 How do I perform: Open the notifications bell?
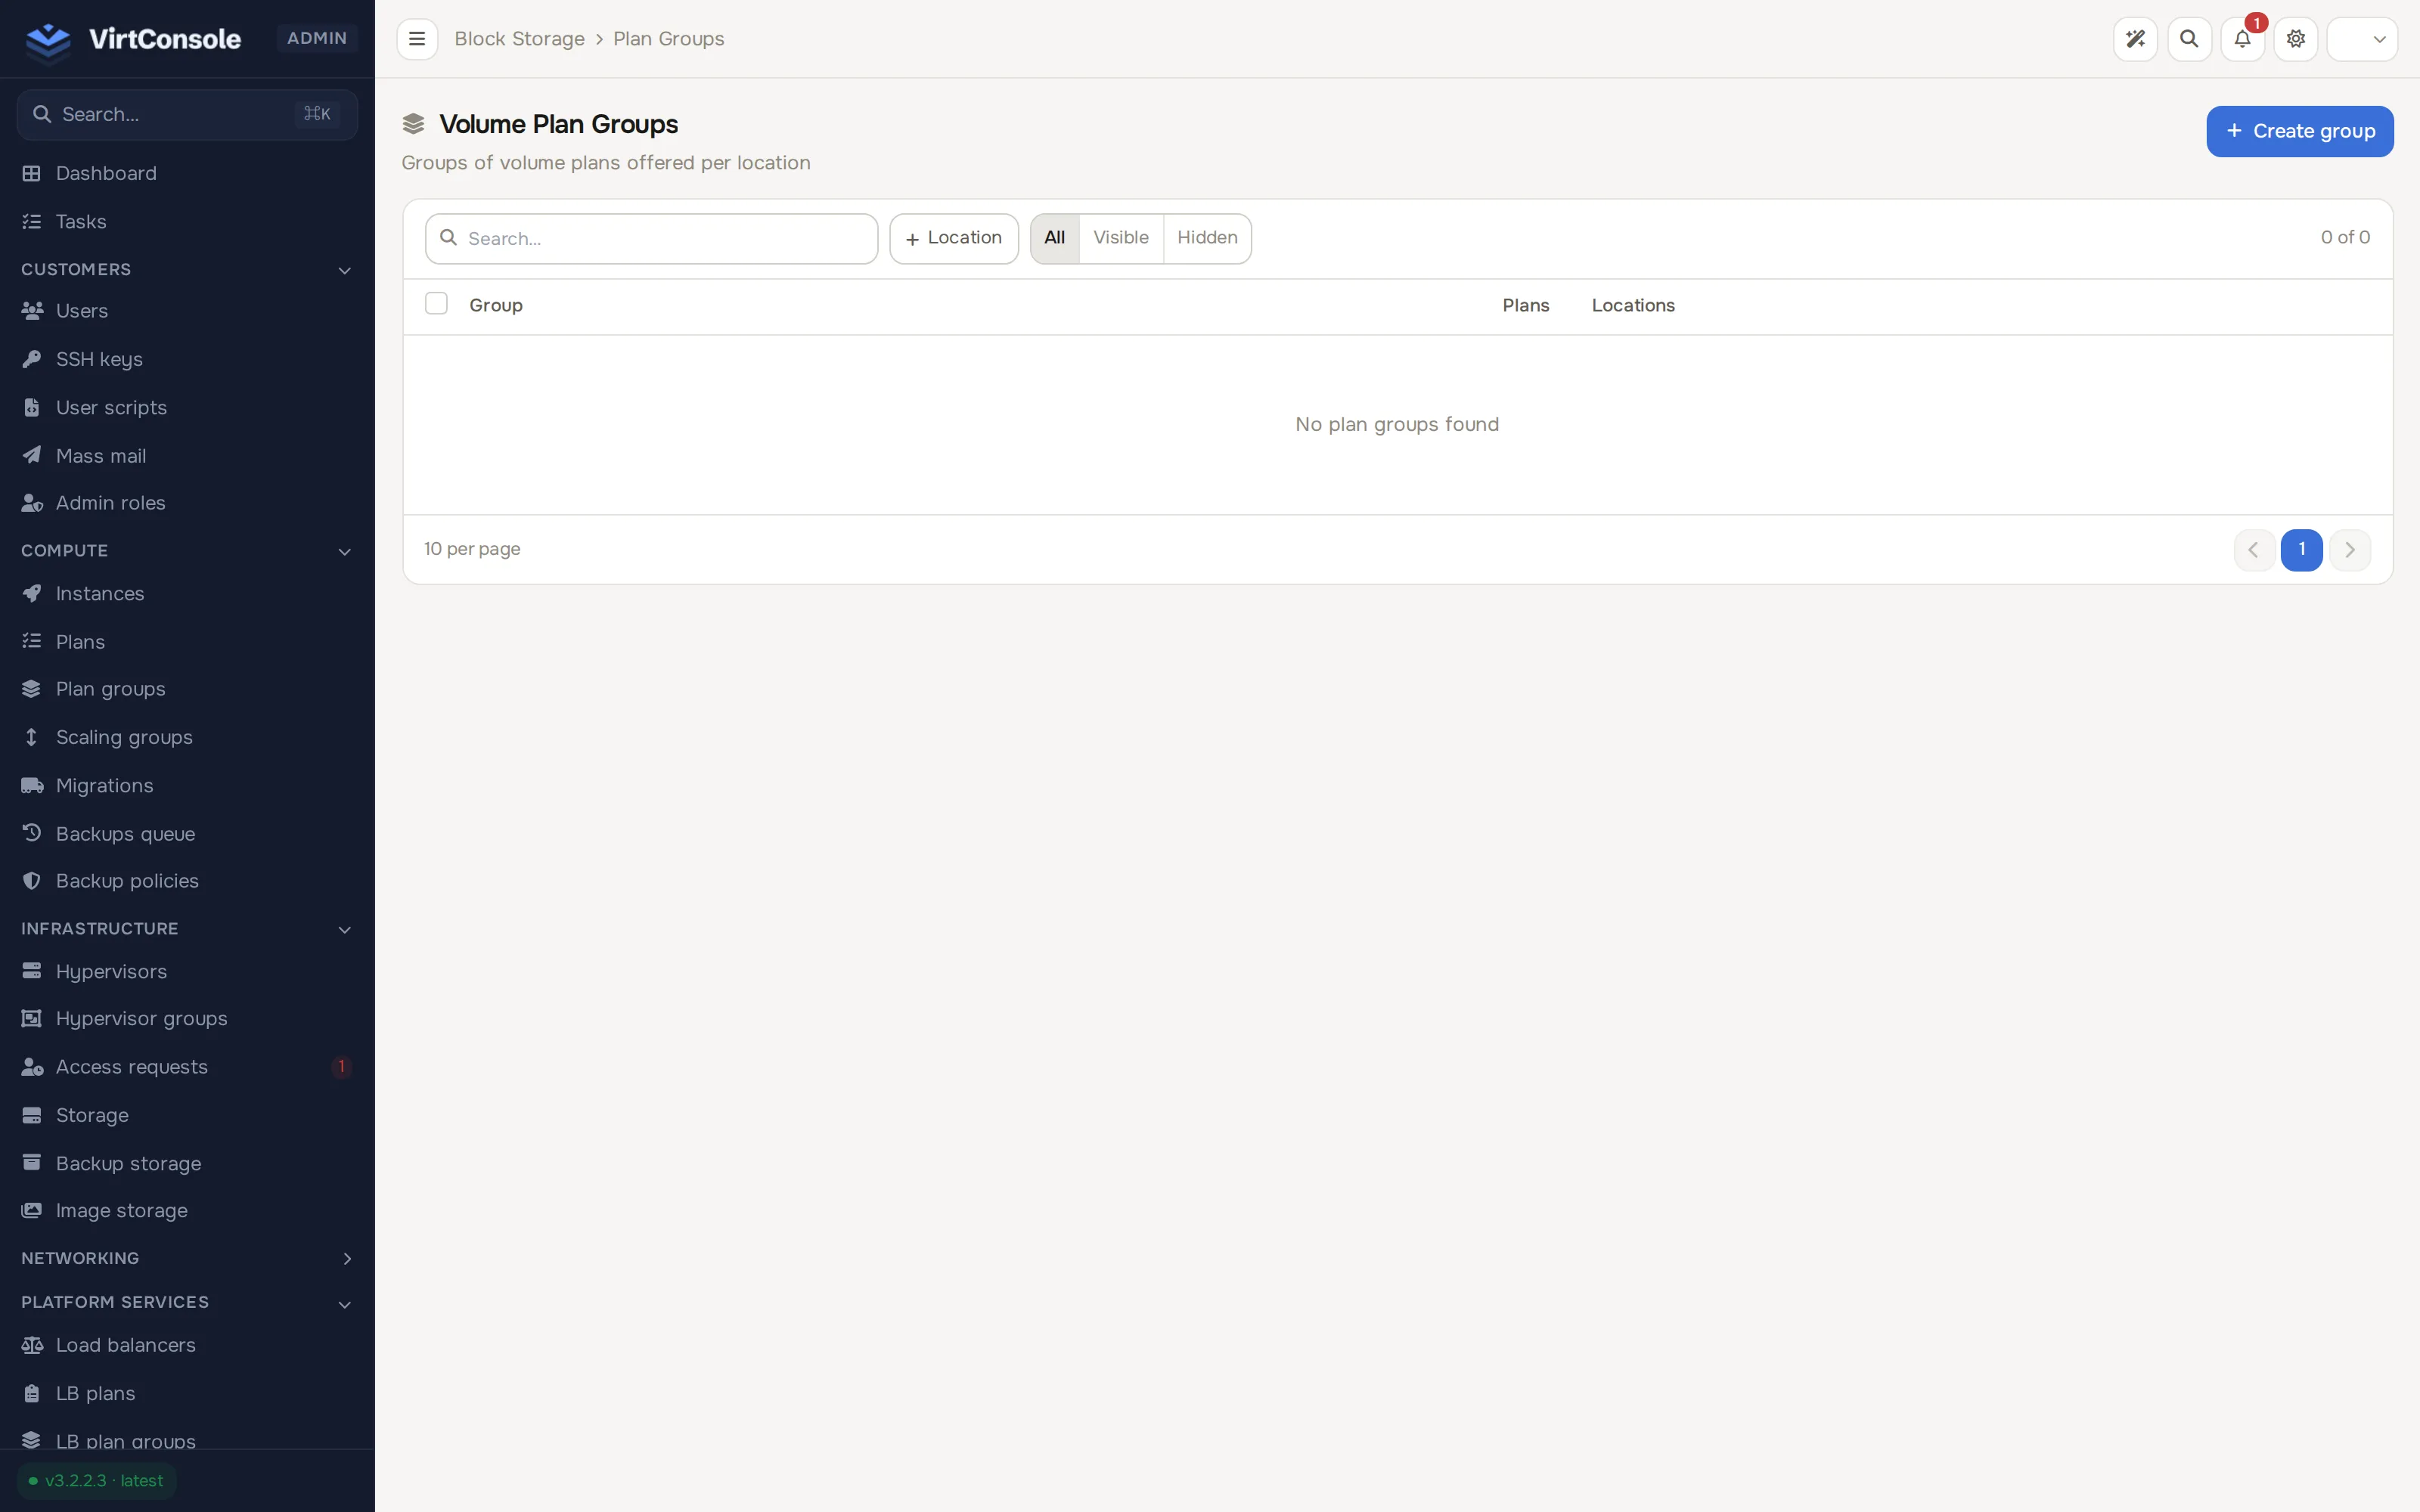point(2242,39)
